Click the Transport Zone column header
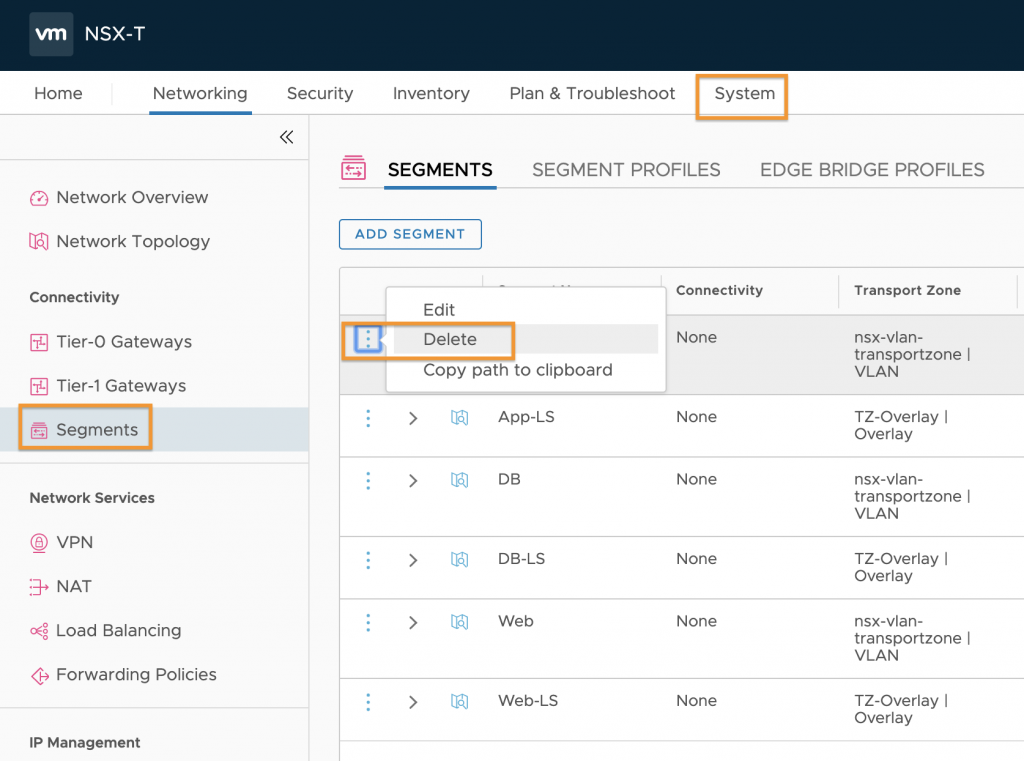The width and height of the screenshot is (1024, 761). [x=907, y=290]
